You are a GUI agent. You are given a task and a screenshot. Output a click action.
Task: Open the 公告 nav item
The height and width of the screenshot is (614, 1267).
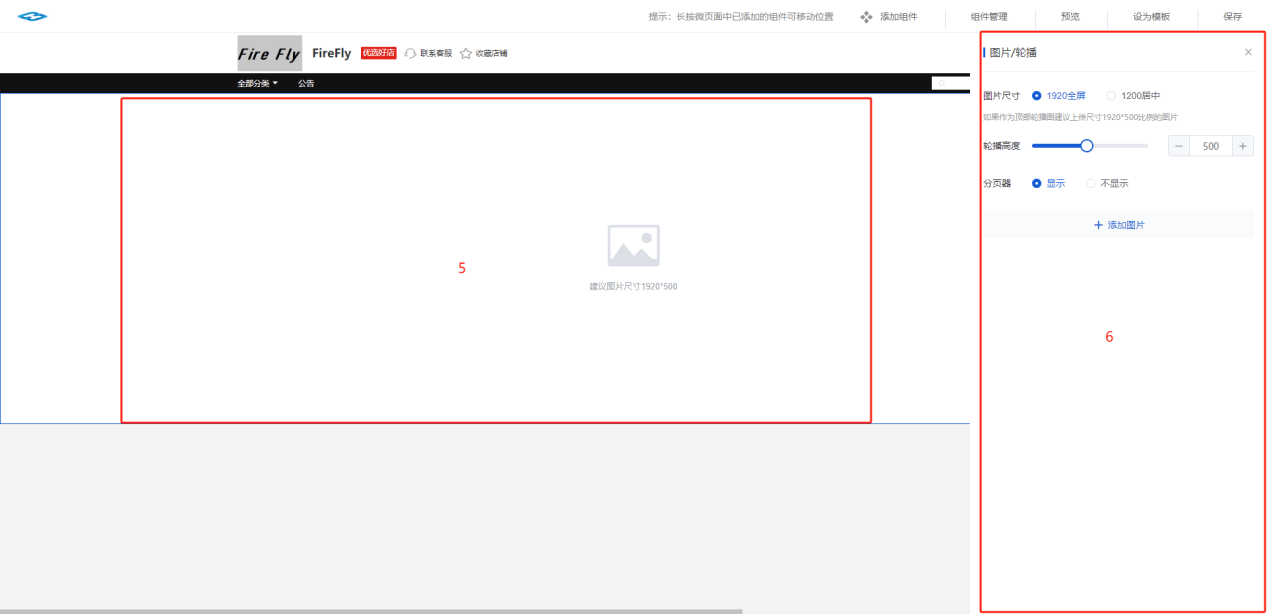pyautogui.click(x=306, y=83)
